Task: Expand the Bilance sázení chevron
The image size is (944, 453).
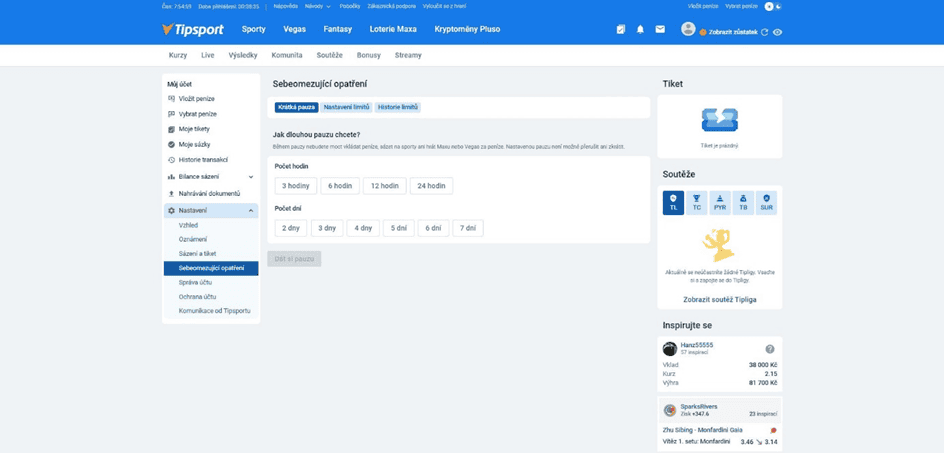Action: click(x=251, y=177)
